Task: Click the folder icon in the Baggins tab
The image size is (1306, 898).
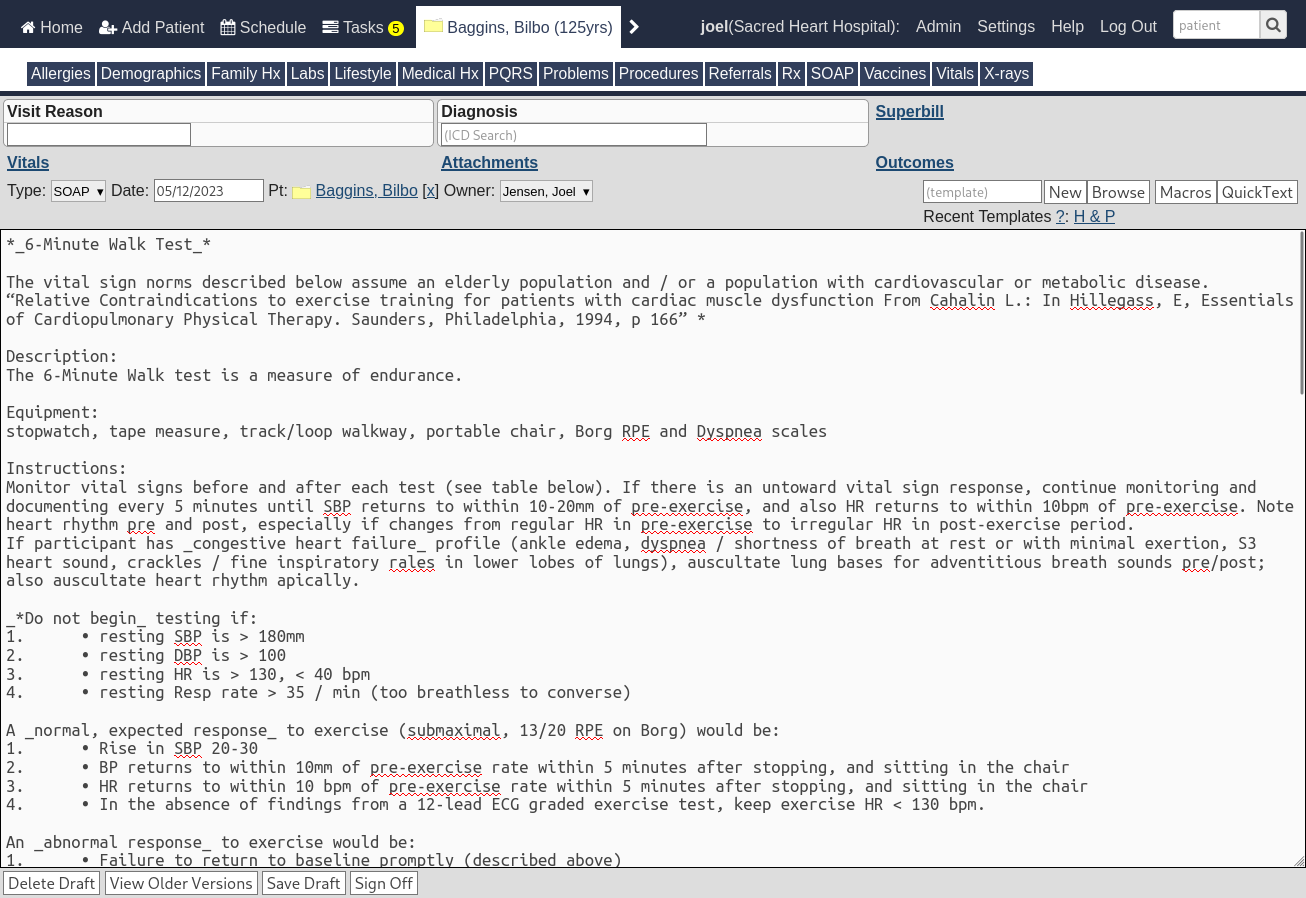Action: pyautogui.click(x=433, y=27)
